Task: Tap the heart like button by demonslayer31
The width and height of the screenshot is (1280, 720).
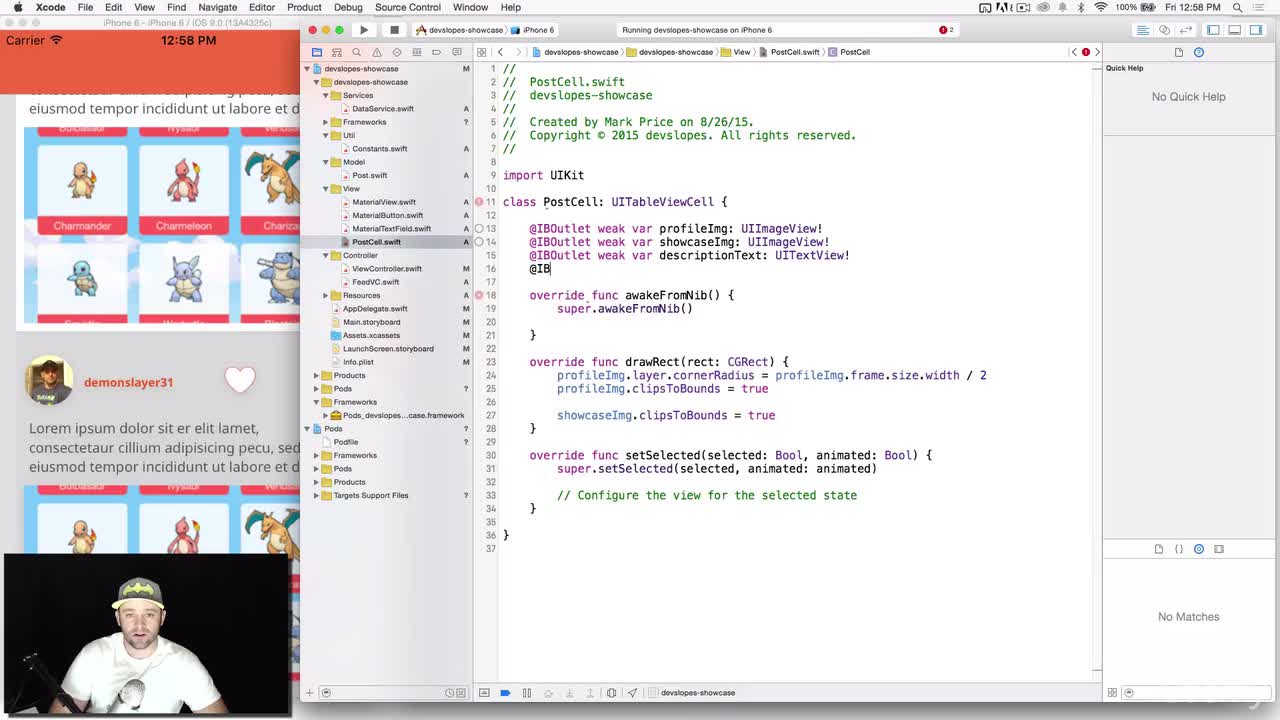Action: click(240, 380)
